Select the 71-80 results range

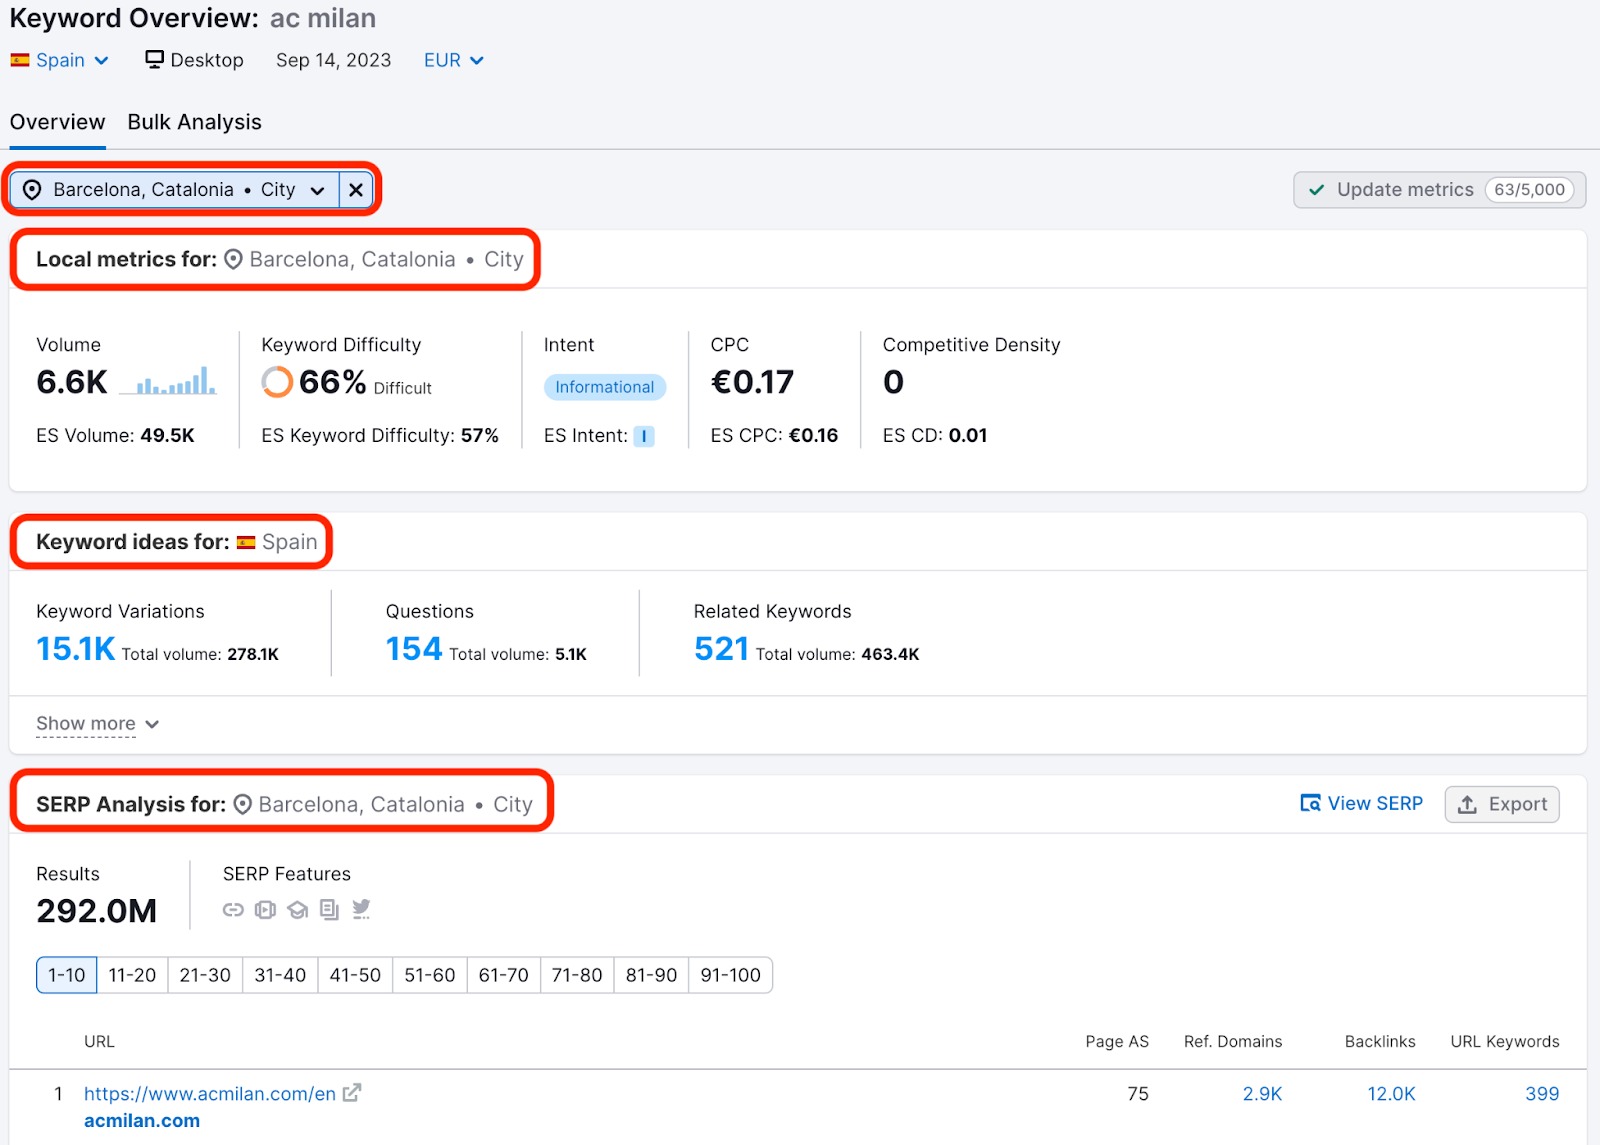pos(577,975)
